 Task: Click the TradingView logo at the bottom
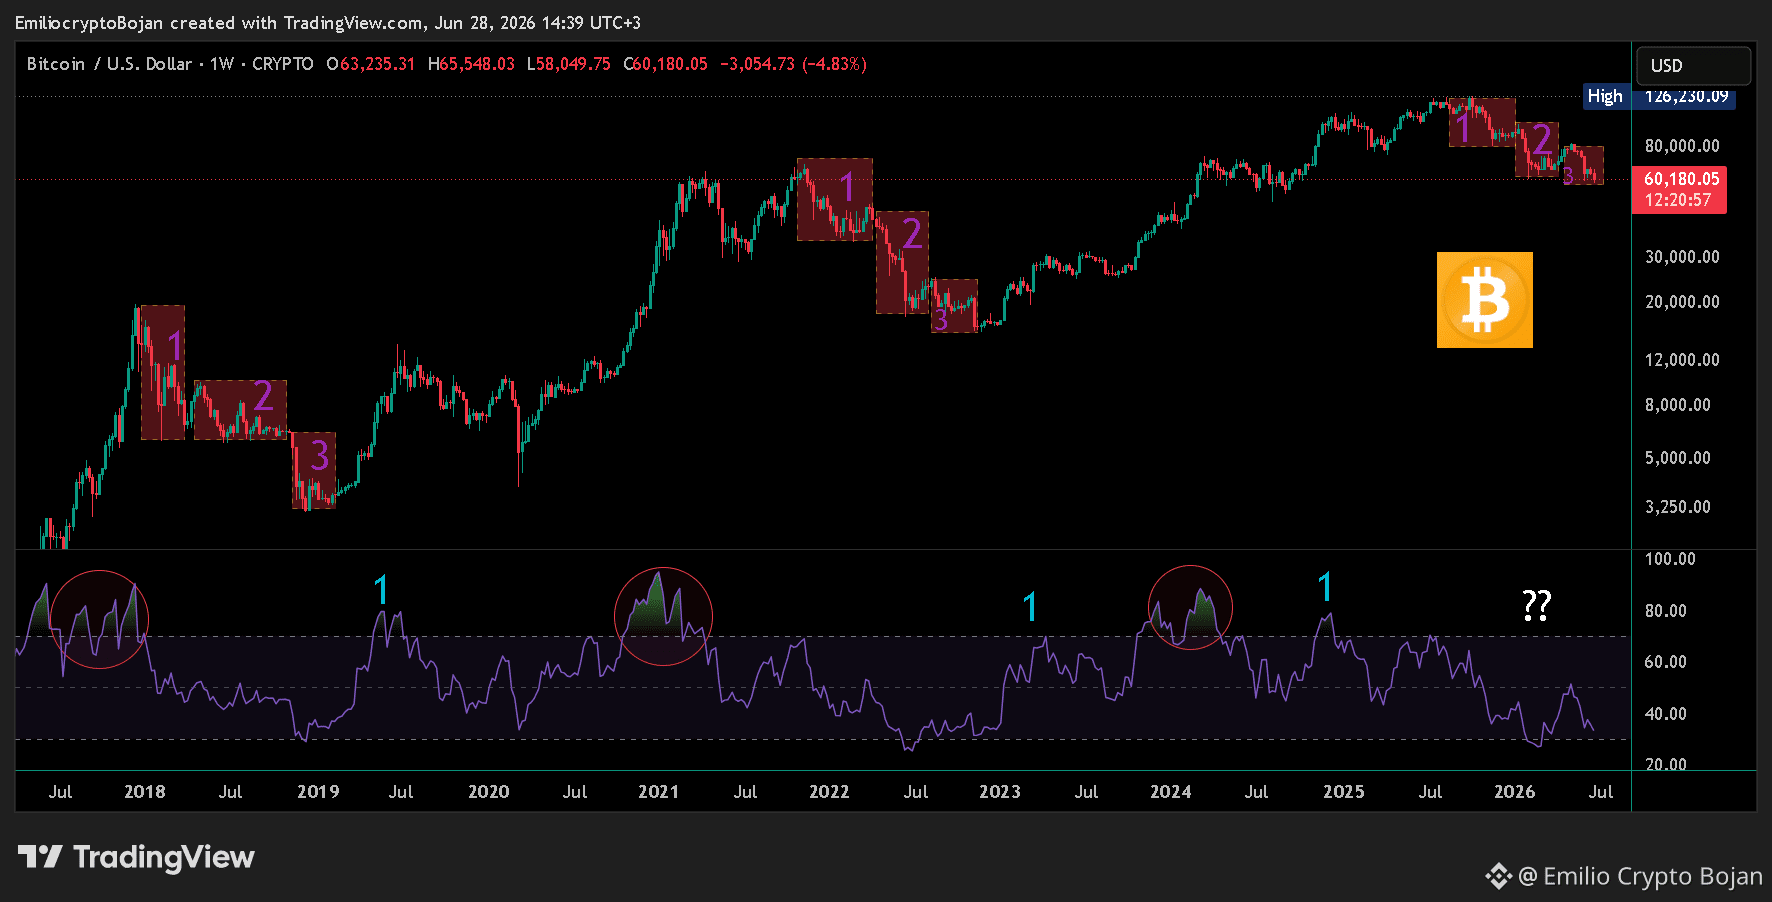tap(137, 857)
